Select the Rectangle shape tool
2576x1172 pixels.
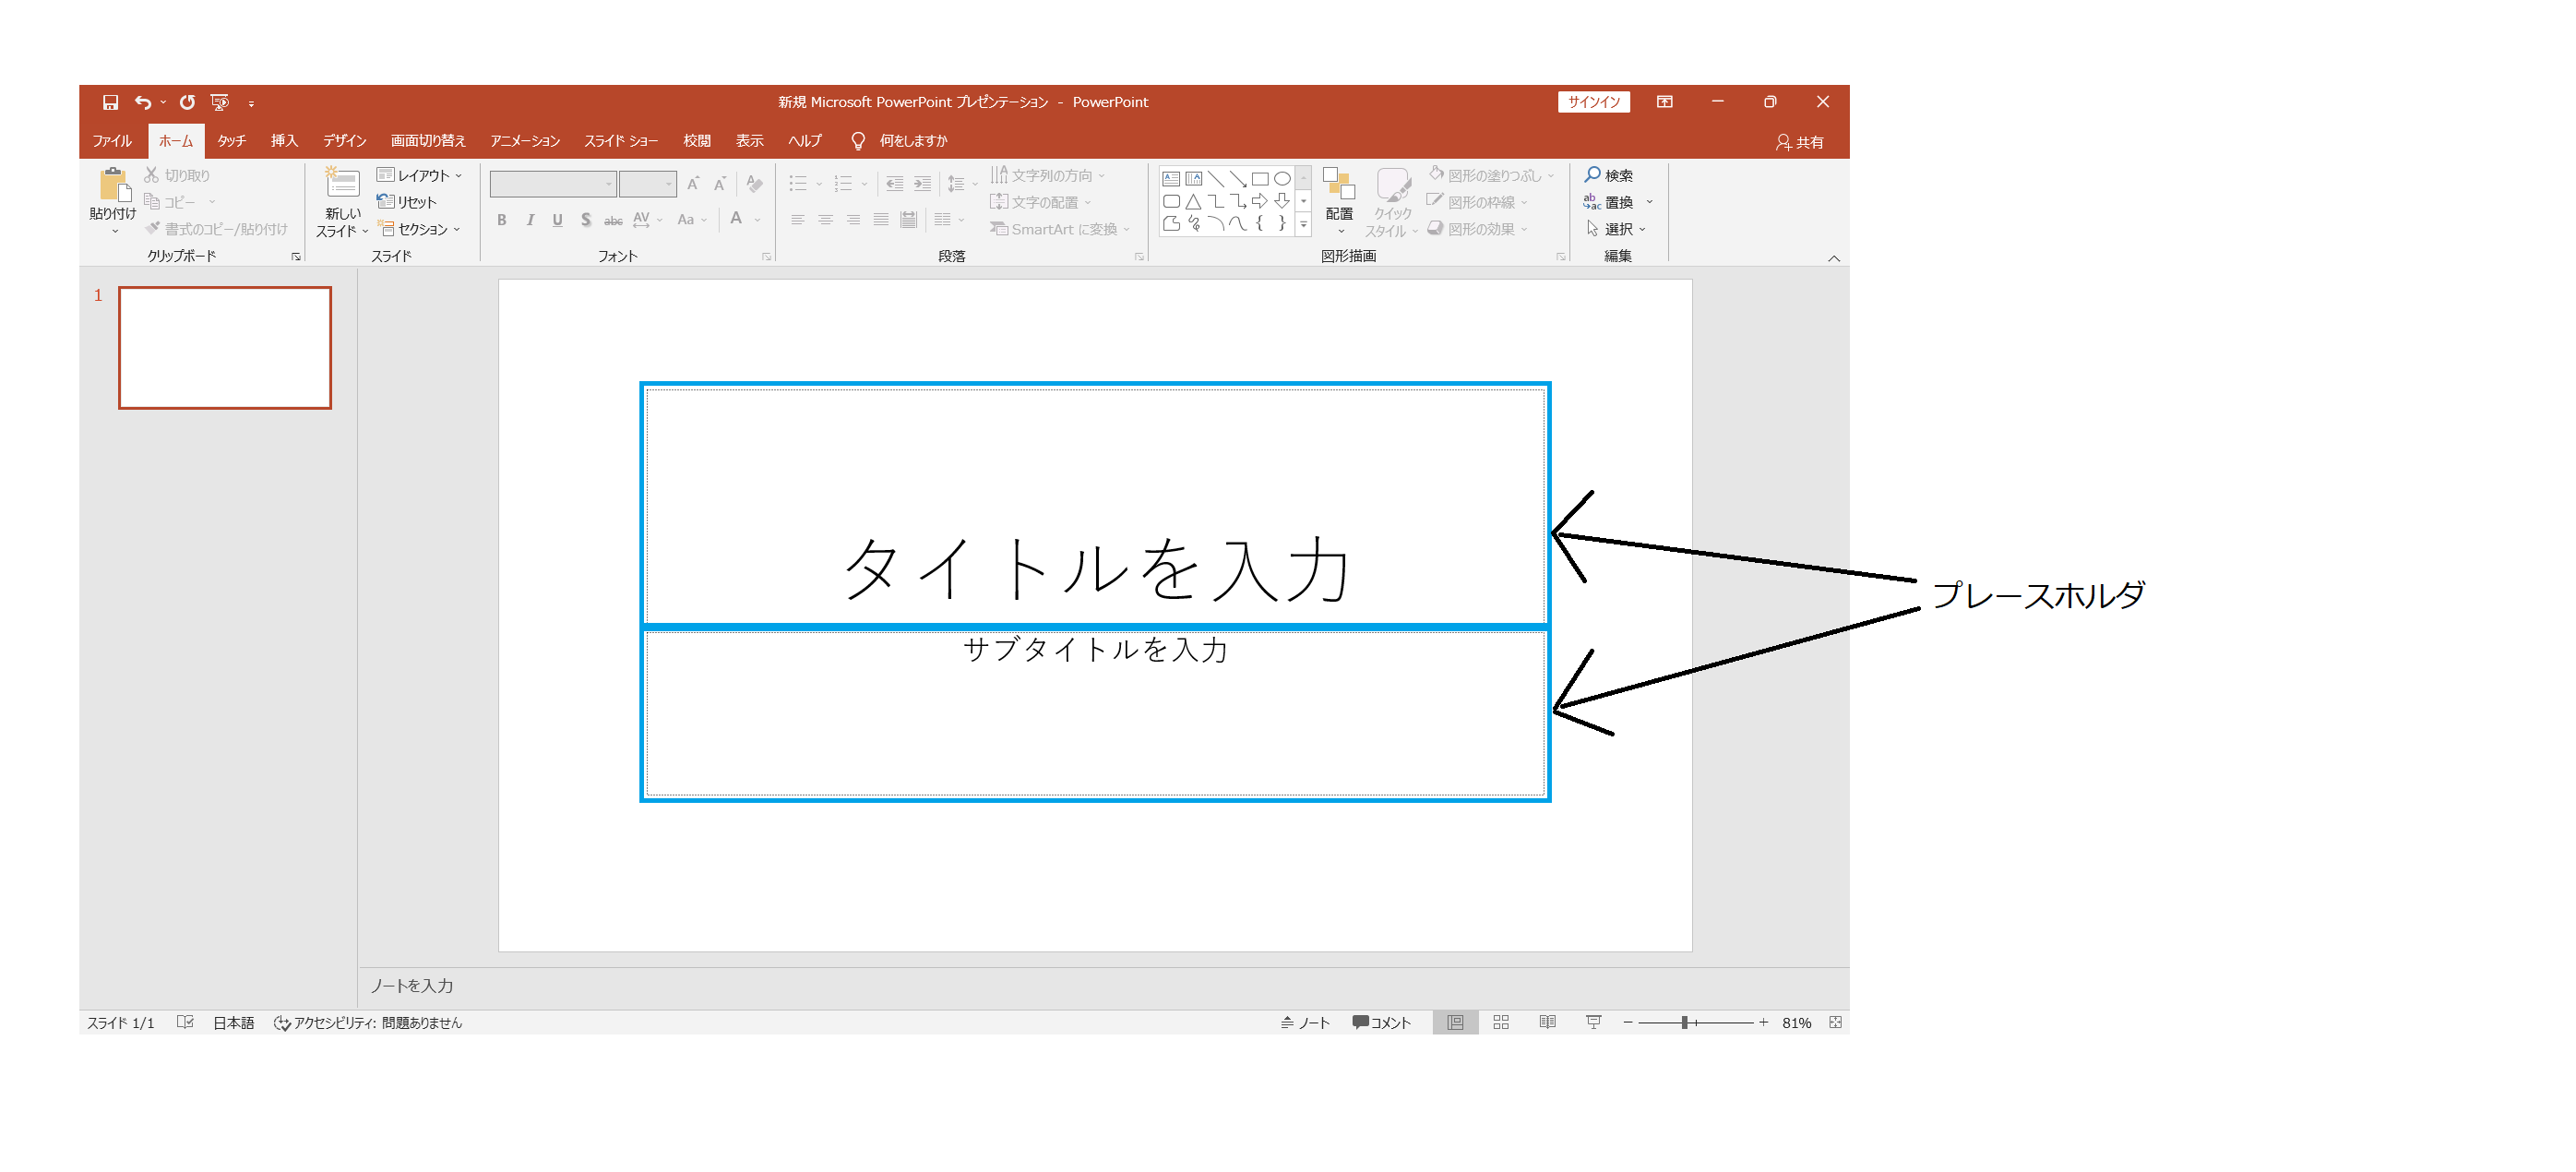pyautogui.click(x=1261, y=179)
